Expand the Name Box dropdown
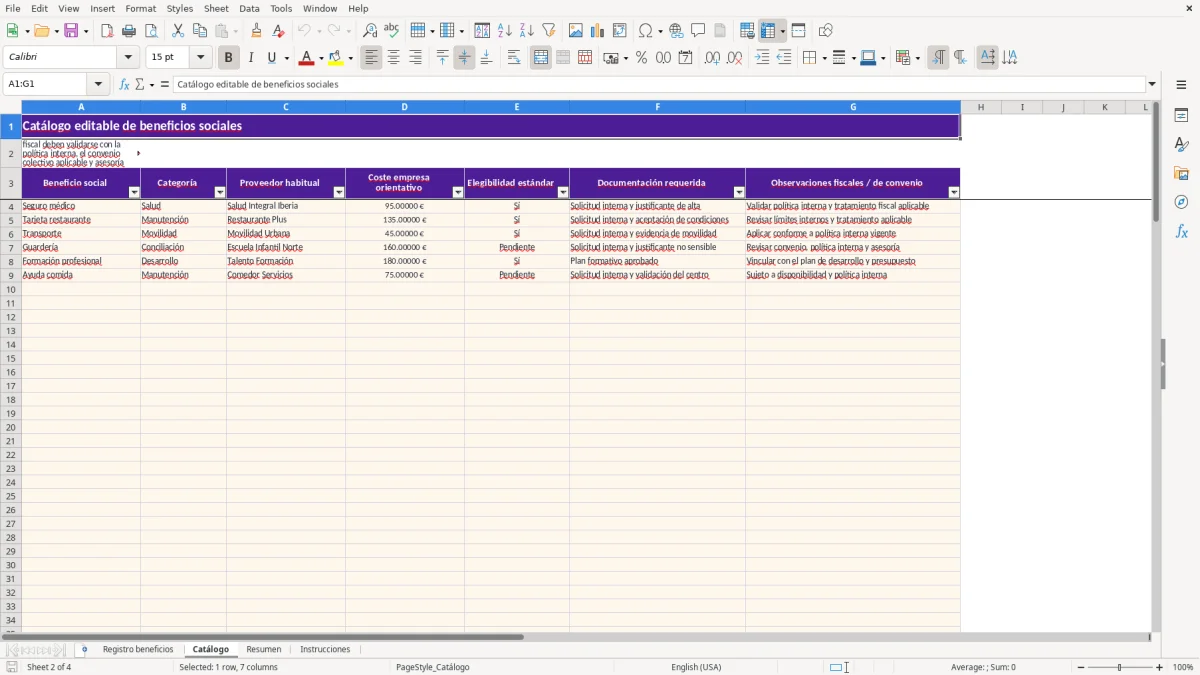 tap(99, 84)
